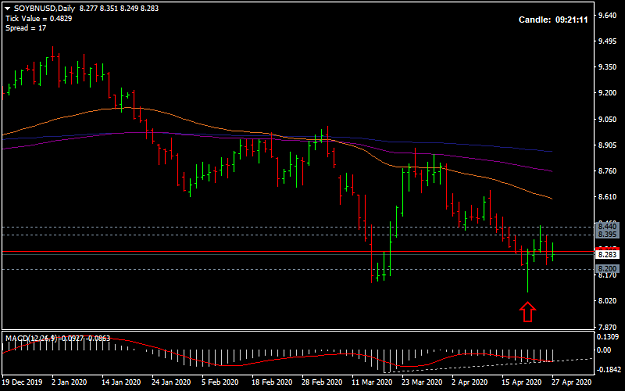The height and width of the screenshot is (391, 625).
Task: Click the 9.050 price axis value
Action: tap(607, 119)
